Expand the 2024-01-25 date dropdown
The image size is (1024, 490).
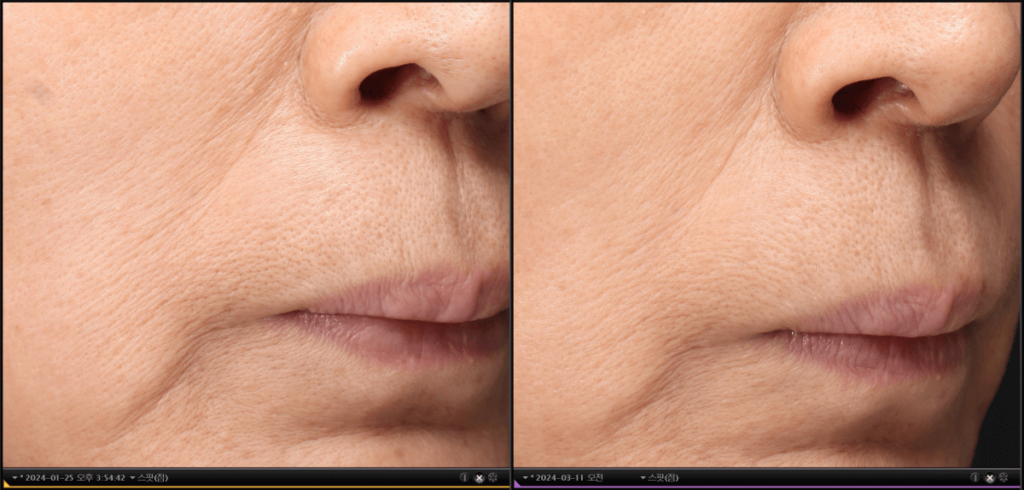15,478
